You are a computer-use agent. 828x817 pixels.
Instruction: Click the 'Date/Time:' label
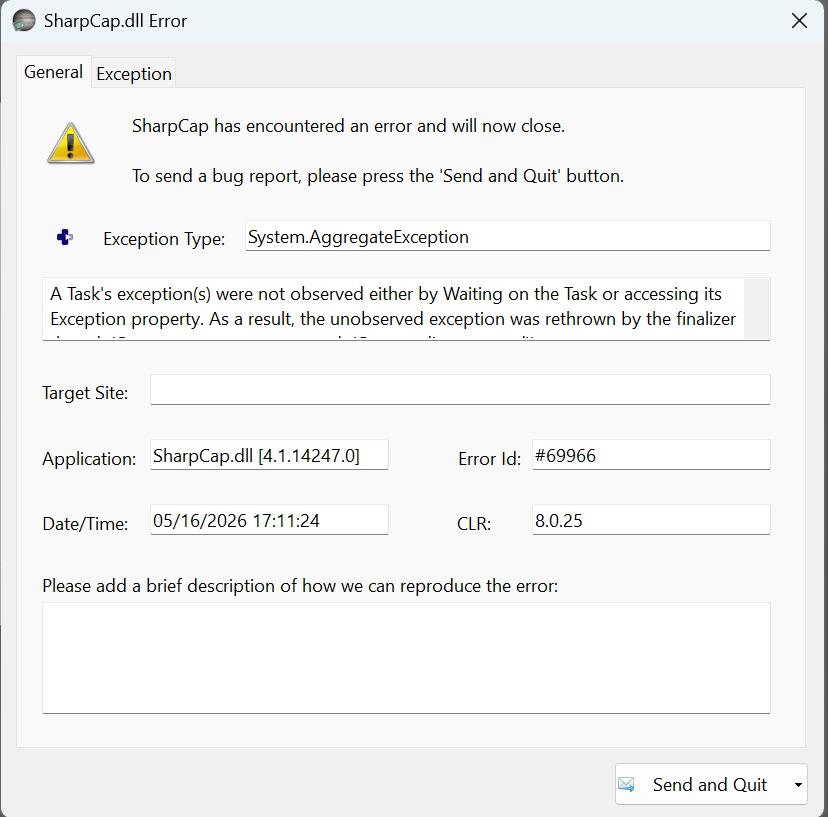(85, 523)
